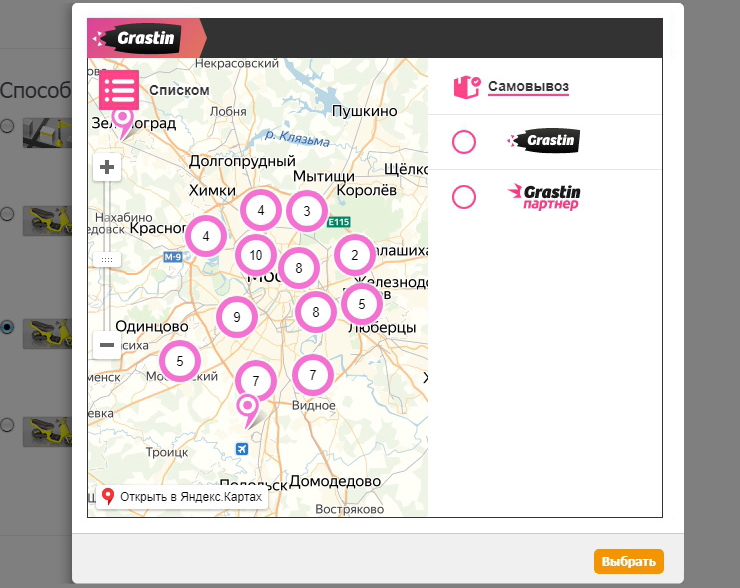Screen dimensions: 740x588
Task: Open the Списком list view icon
Action: [118, 89]
